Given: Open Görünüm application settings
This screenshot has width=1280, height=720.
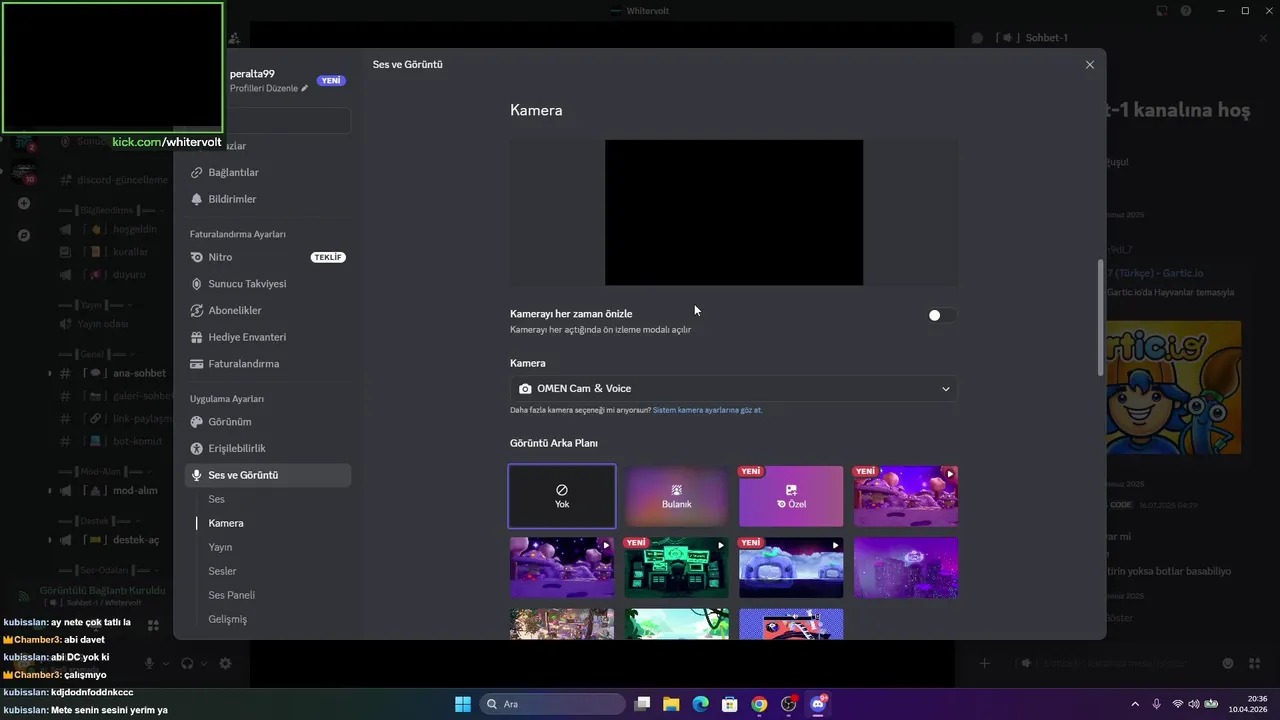Looking at the screenshot, I should (267, 422).
